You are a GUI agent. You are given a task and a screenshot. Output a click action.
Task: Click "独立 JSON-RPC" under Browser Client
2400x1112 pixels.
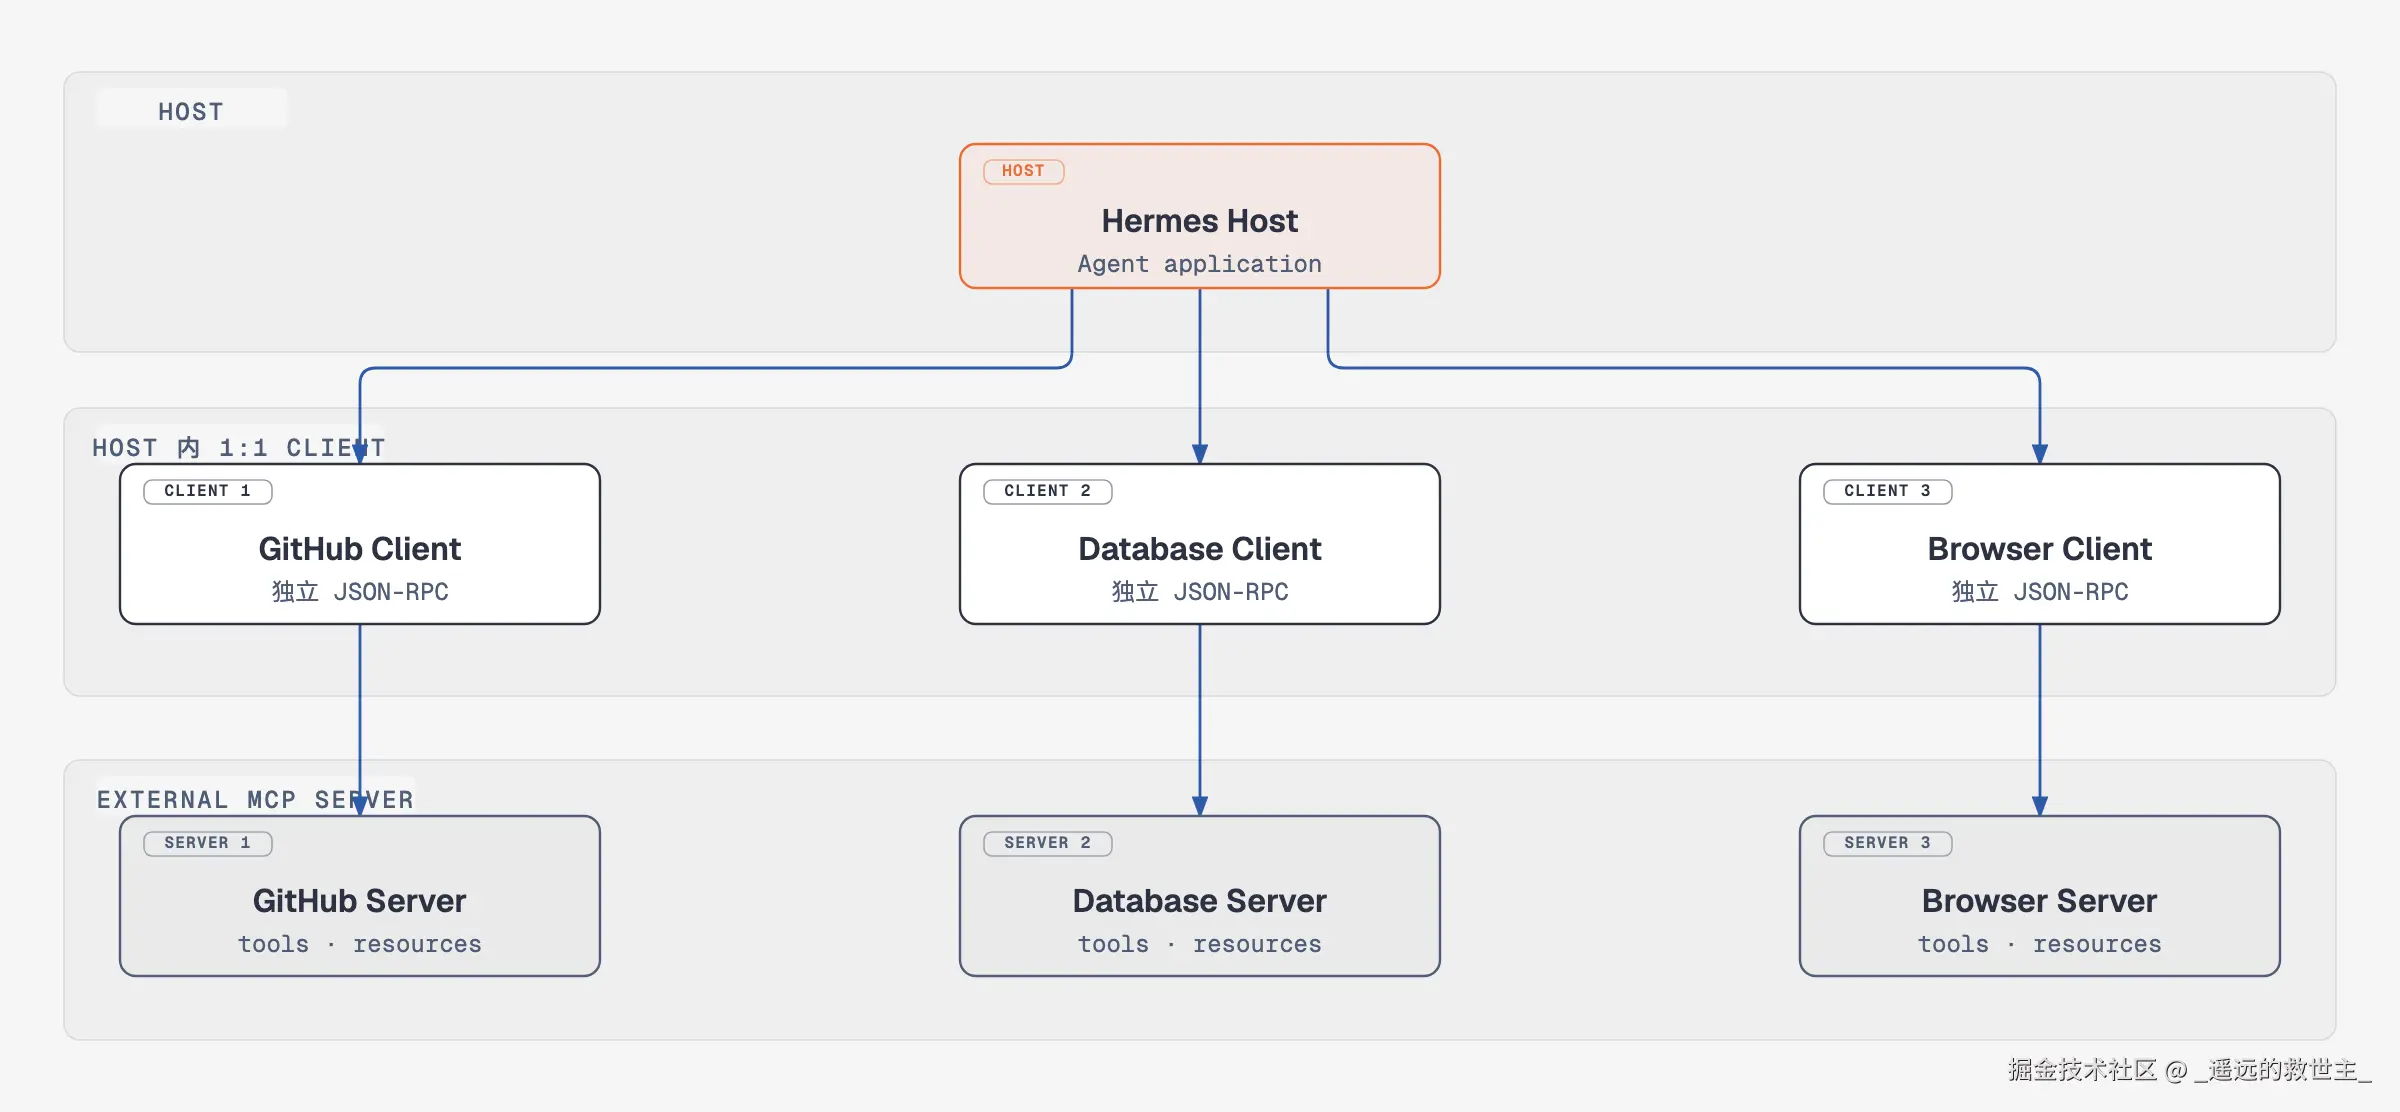[x=2040, y=592]
